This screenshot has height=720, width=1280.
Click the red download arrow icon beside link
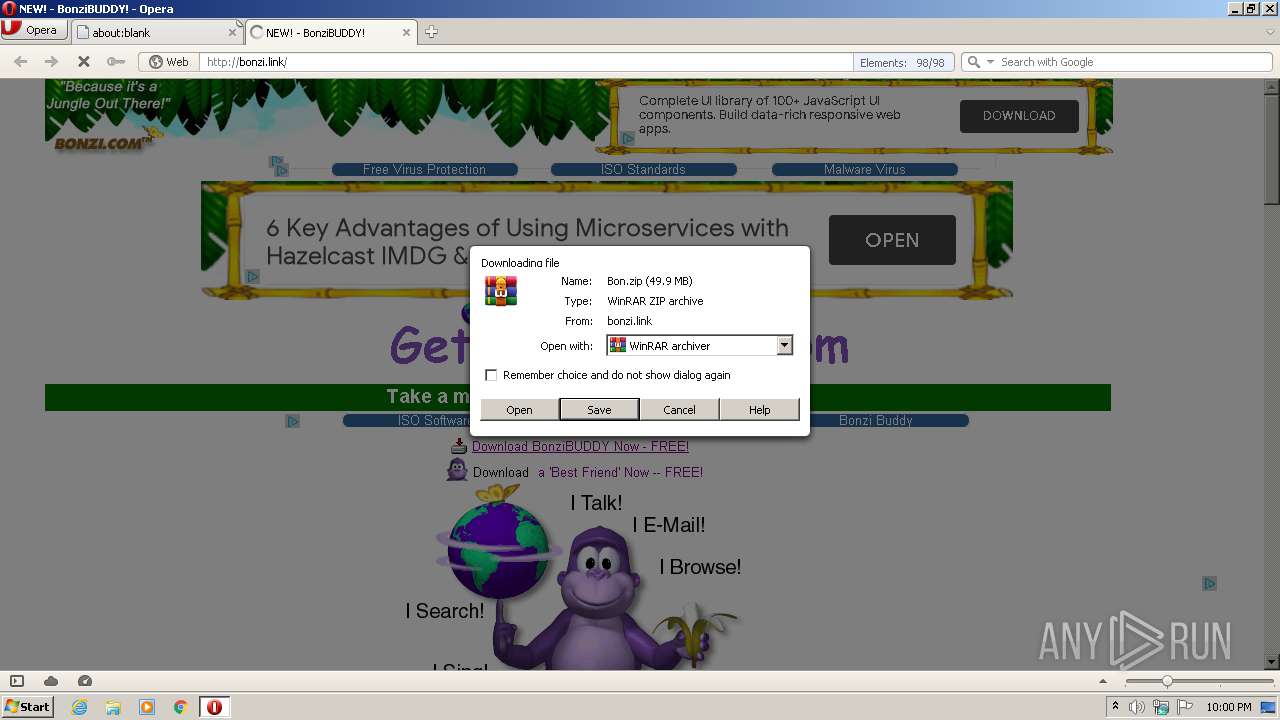459,446
